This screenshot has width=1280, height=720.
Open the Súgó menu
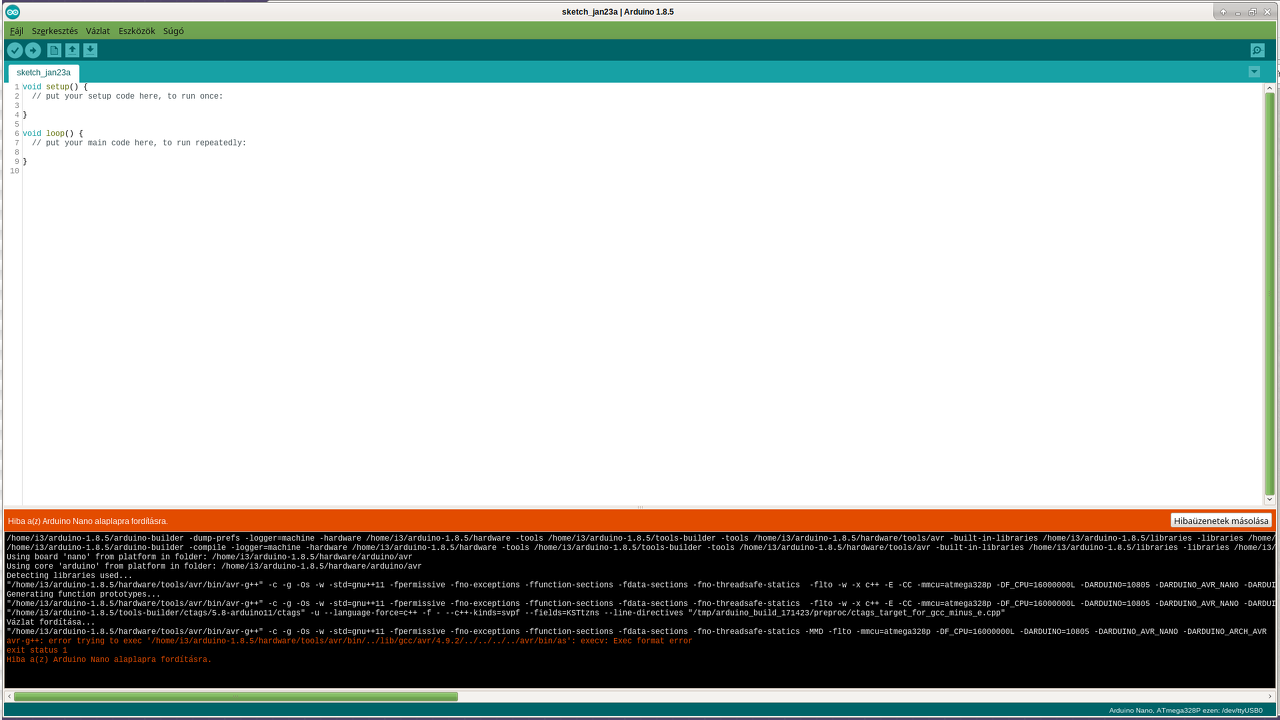click(x=173, y=31)
